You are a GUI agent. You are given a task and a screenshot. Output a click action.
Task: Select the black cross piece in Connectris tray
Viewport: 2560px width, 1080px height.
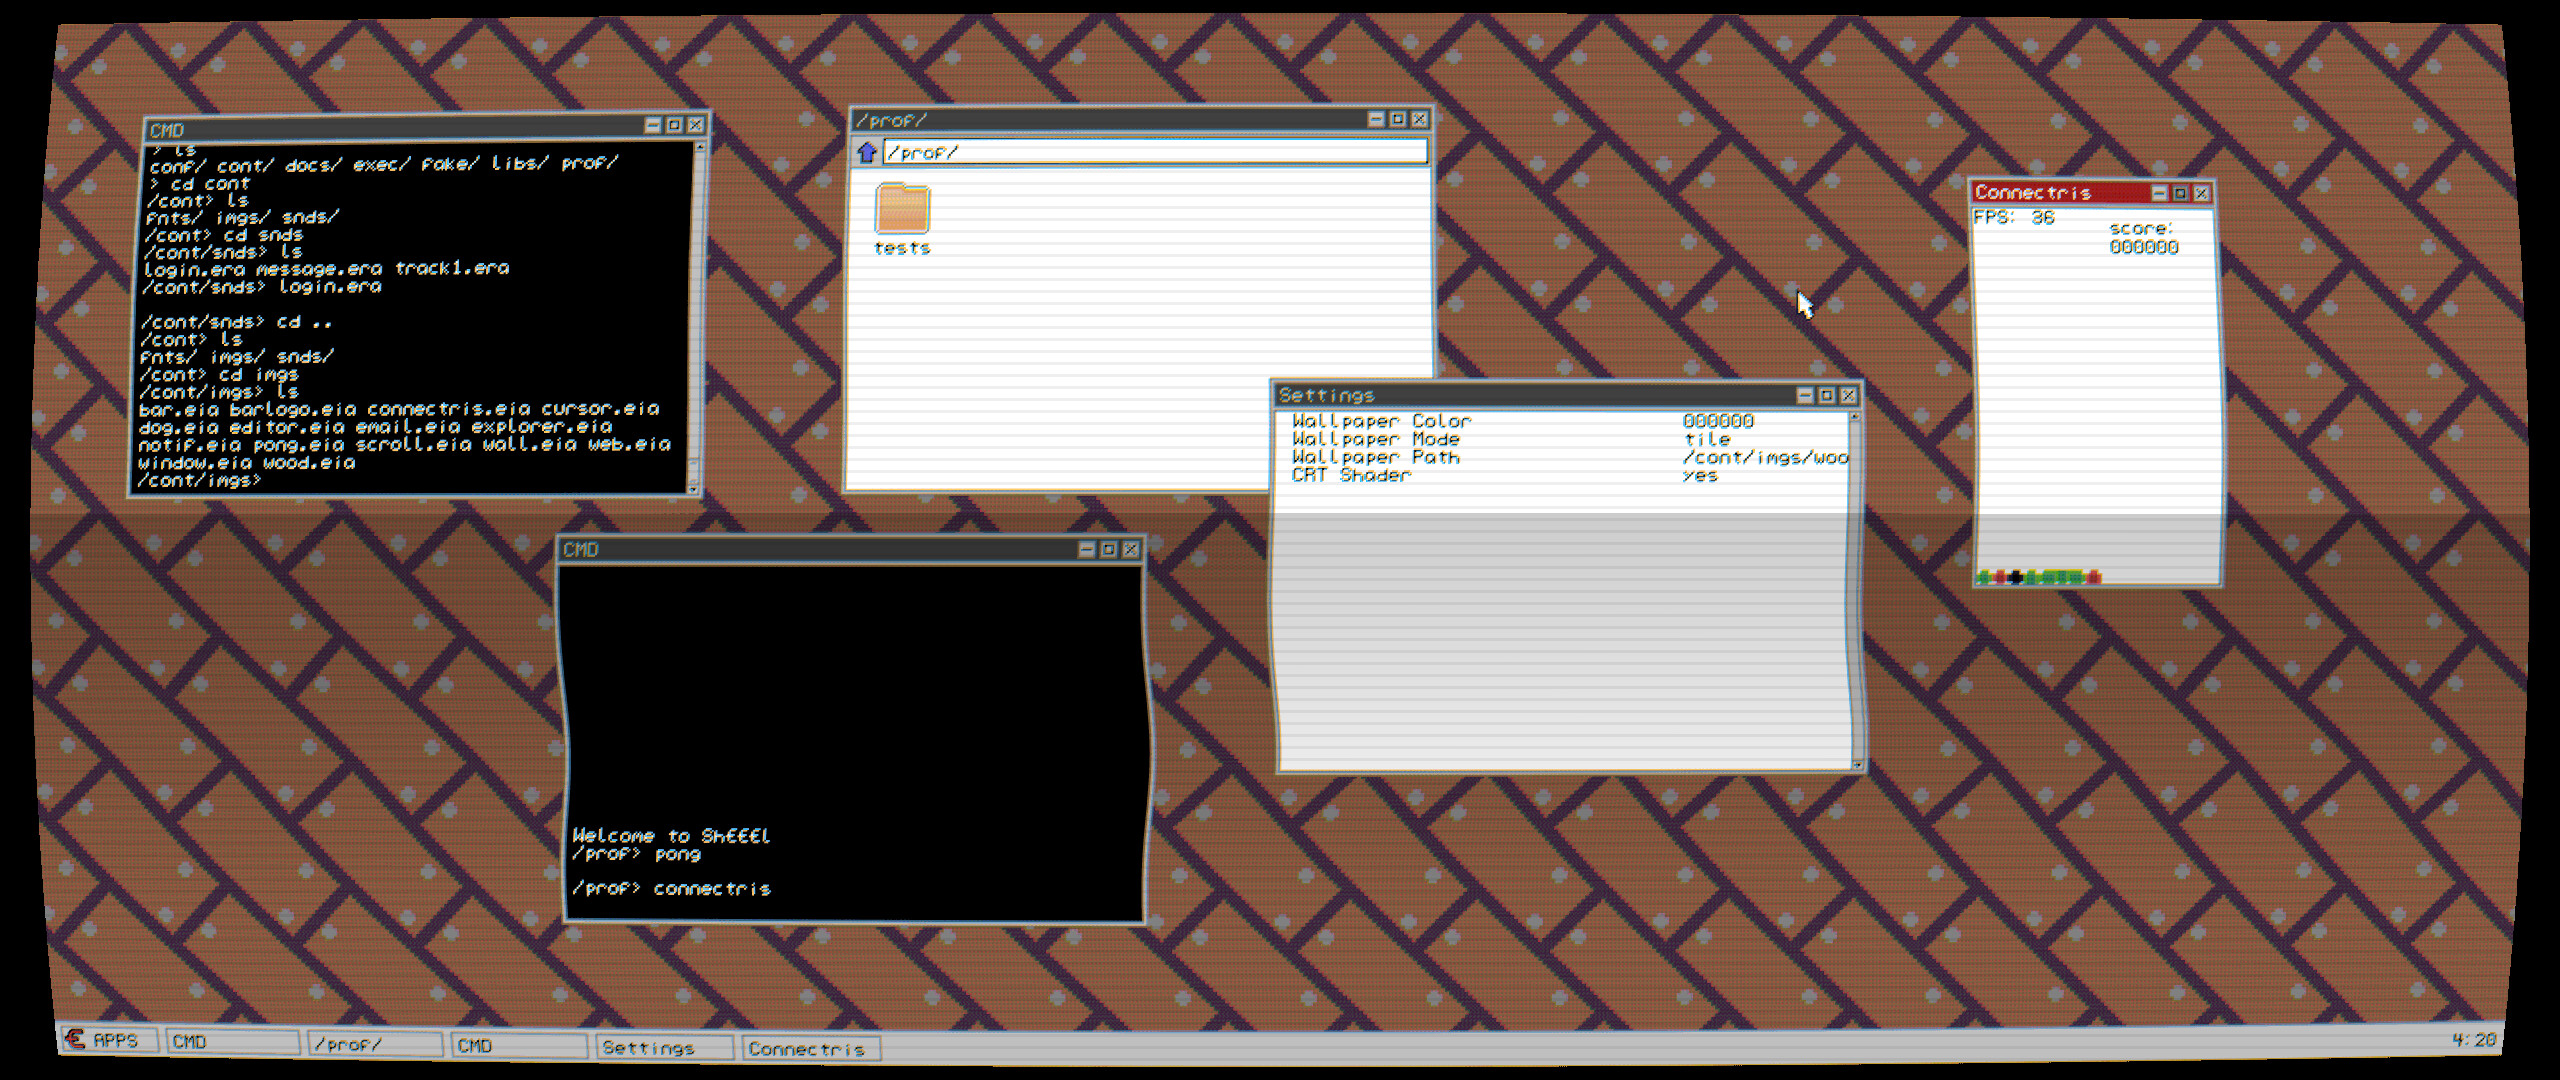[2016, 576]
